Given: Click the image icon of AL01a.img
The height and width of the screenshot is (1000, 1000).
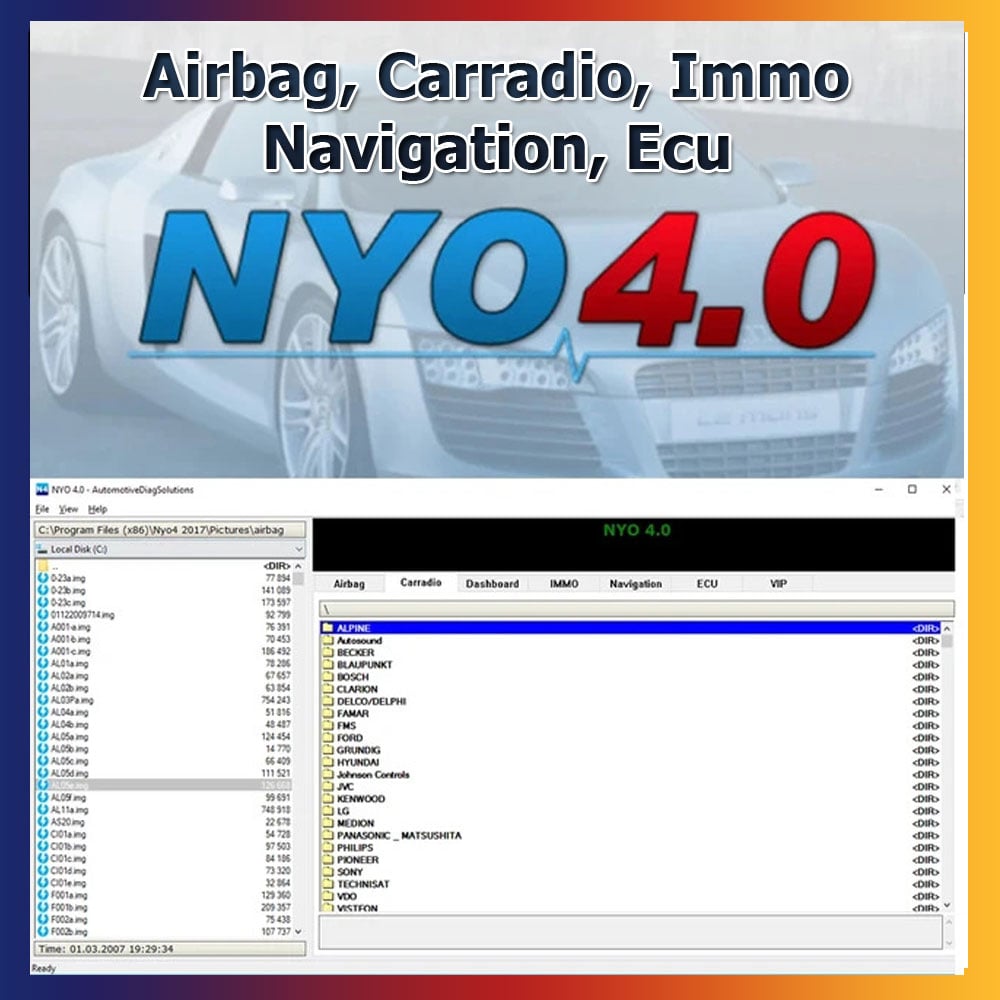Looking at the screenshot, I should point(43,663).
